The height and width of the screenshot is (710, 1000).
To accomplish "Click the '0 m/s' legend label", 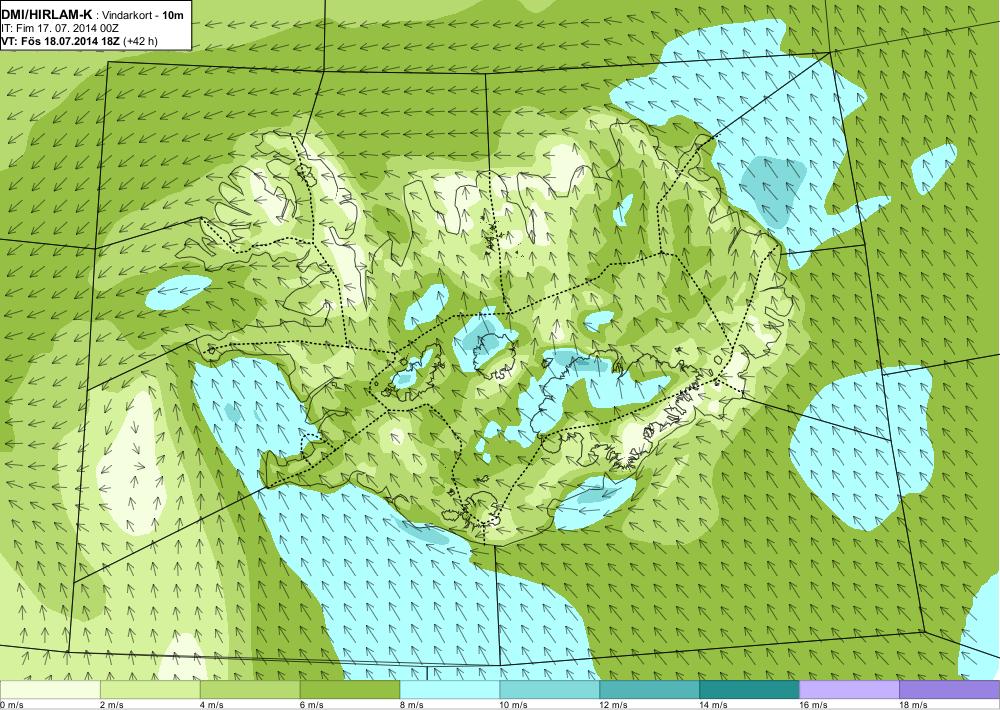I will (x=12, y=705).
